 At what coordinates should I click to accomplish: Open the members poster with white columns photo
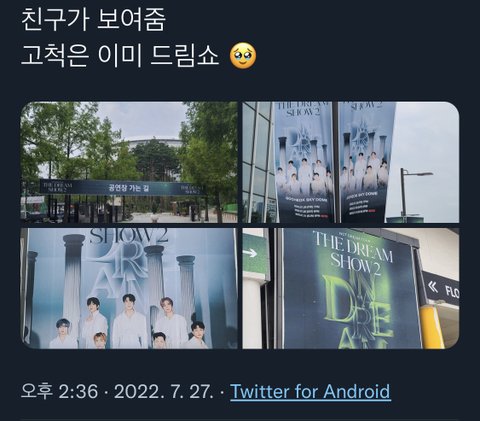[129, 288]
